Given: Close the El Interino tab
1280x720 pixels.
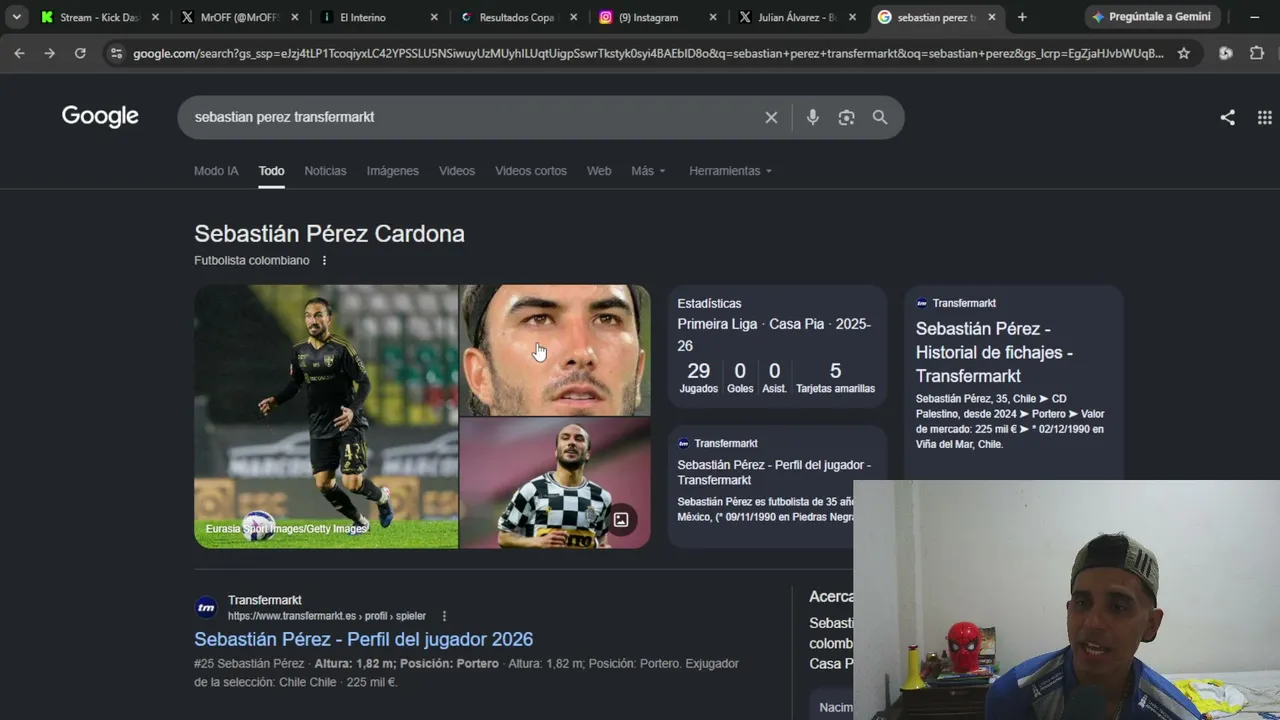Looking at the screenshot, I should (x=434, y=17).
